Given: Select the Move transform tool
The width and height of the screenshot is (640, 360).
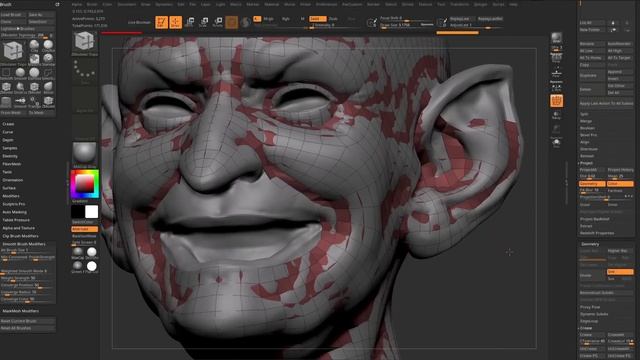Looking at the screenshot, I should click(x=190, y=22).
